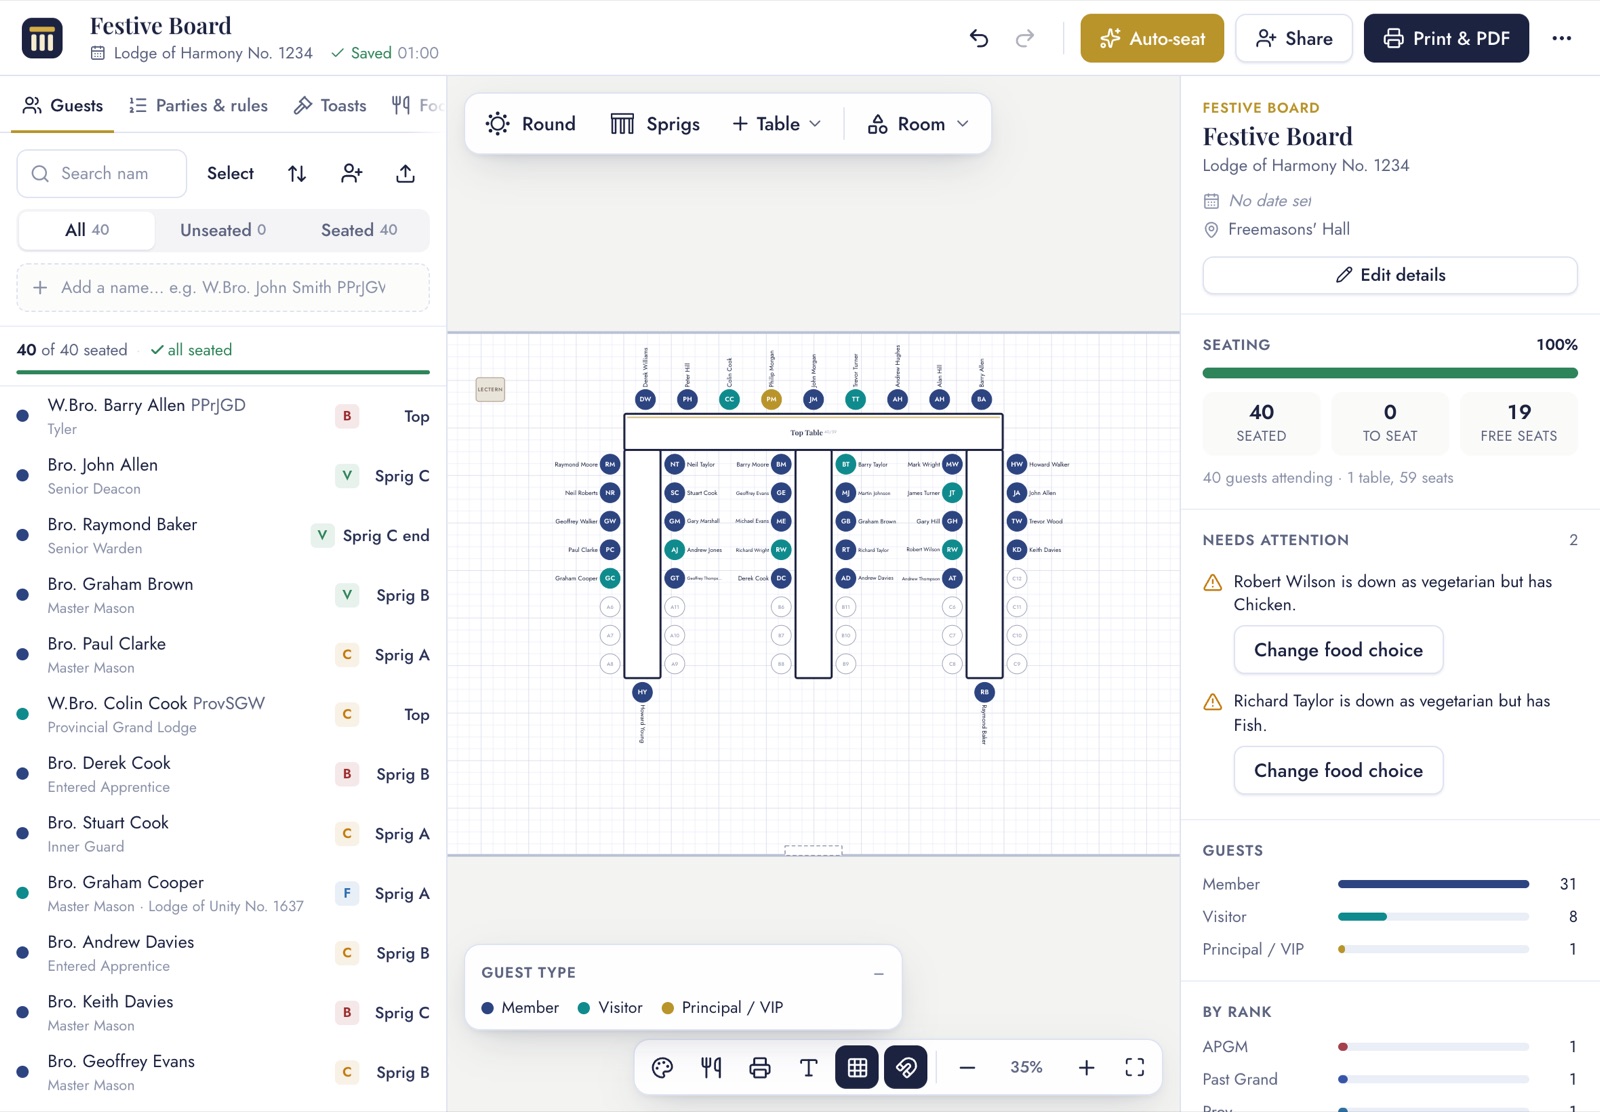Switch to the Toasts tab

330,106
